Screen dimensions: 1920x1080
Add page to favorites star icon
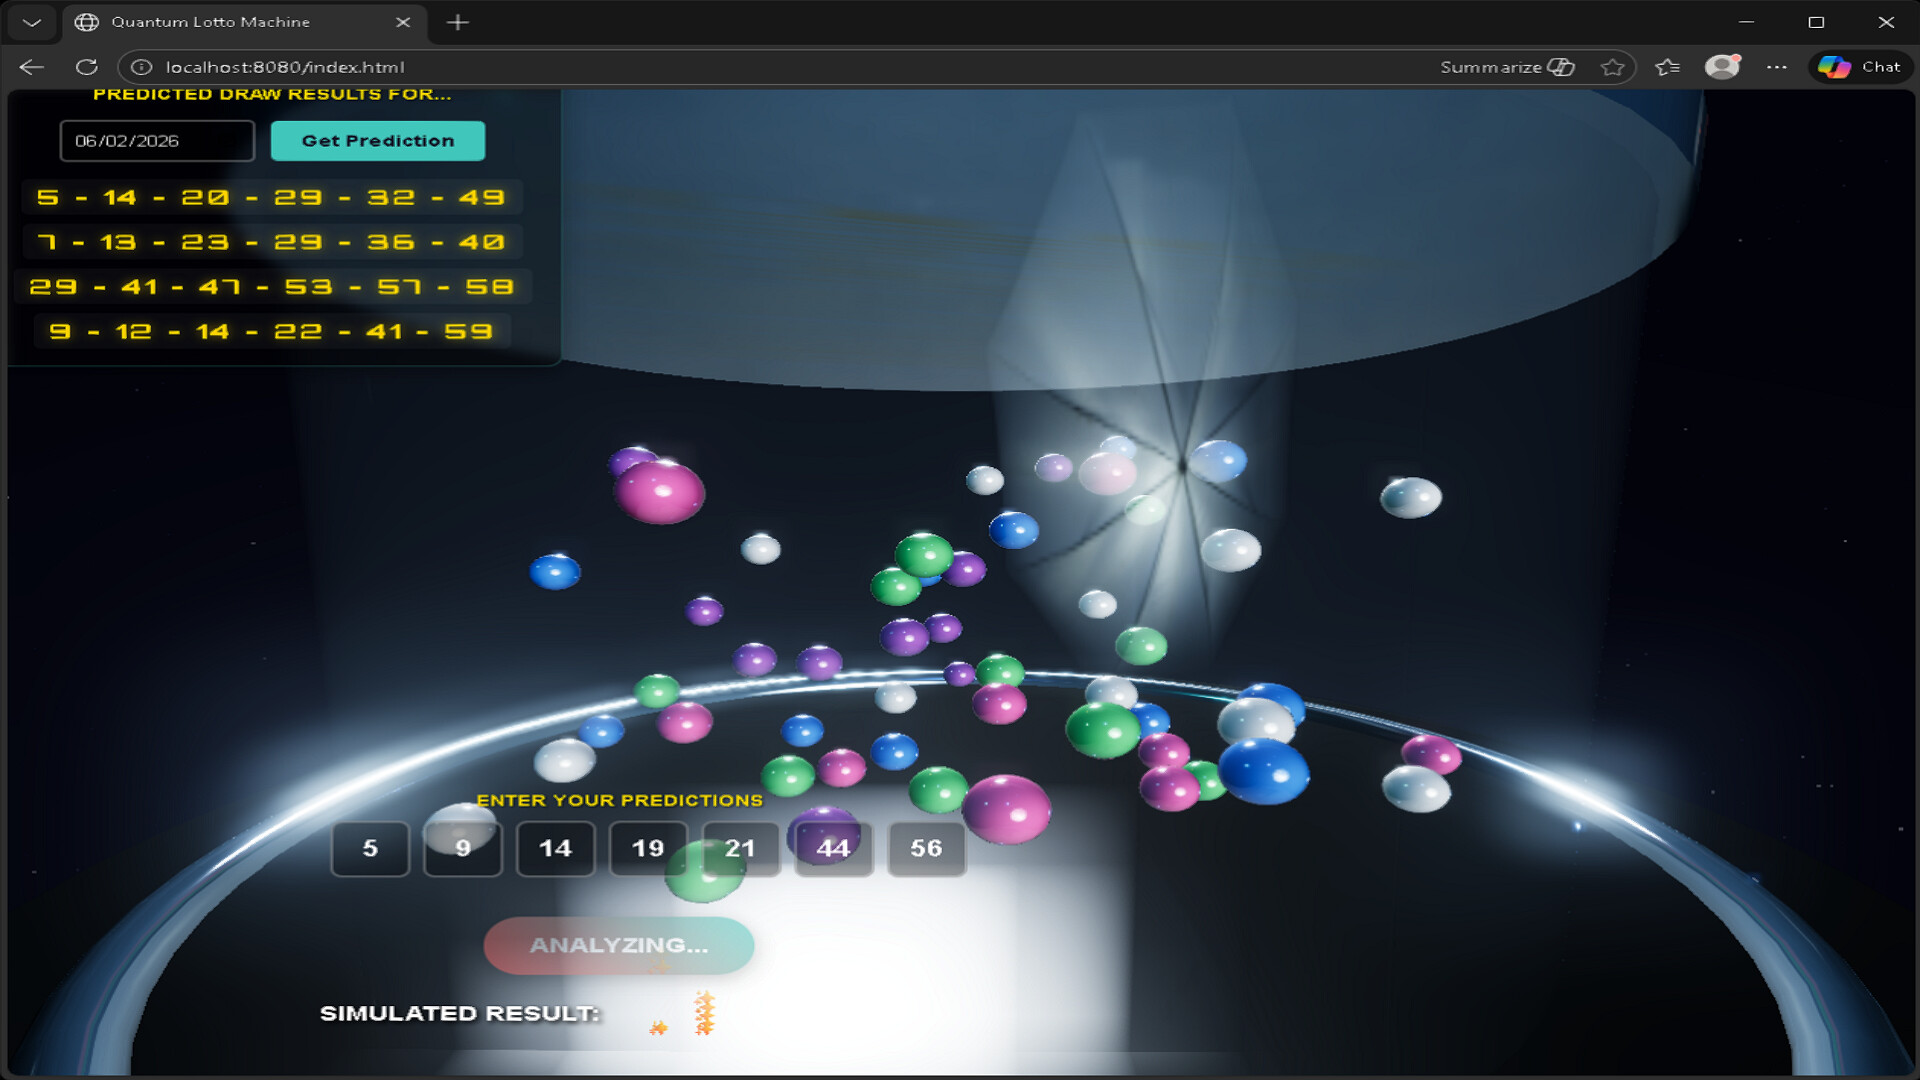(x=1612, y=67)
